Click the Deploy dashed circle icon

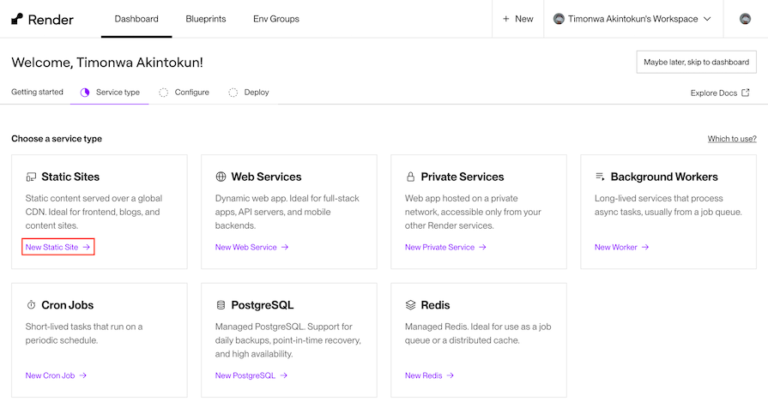click(x=233, y=92)
